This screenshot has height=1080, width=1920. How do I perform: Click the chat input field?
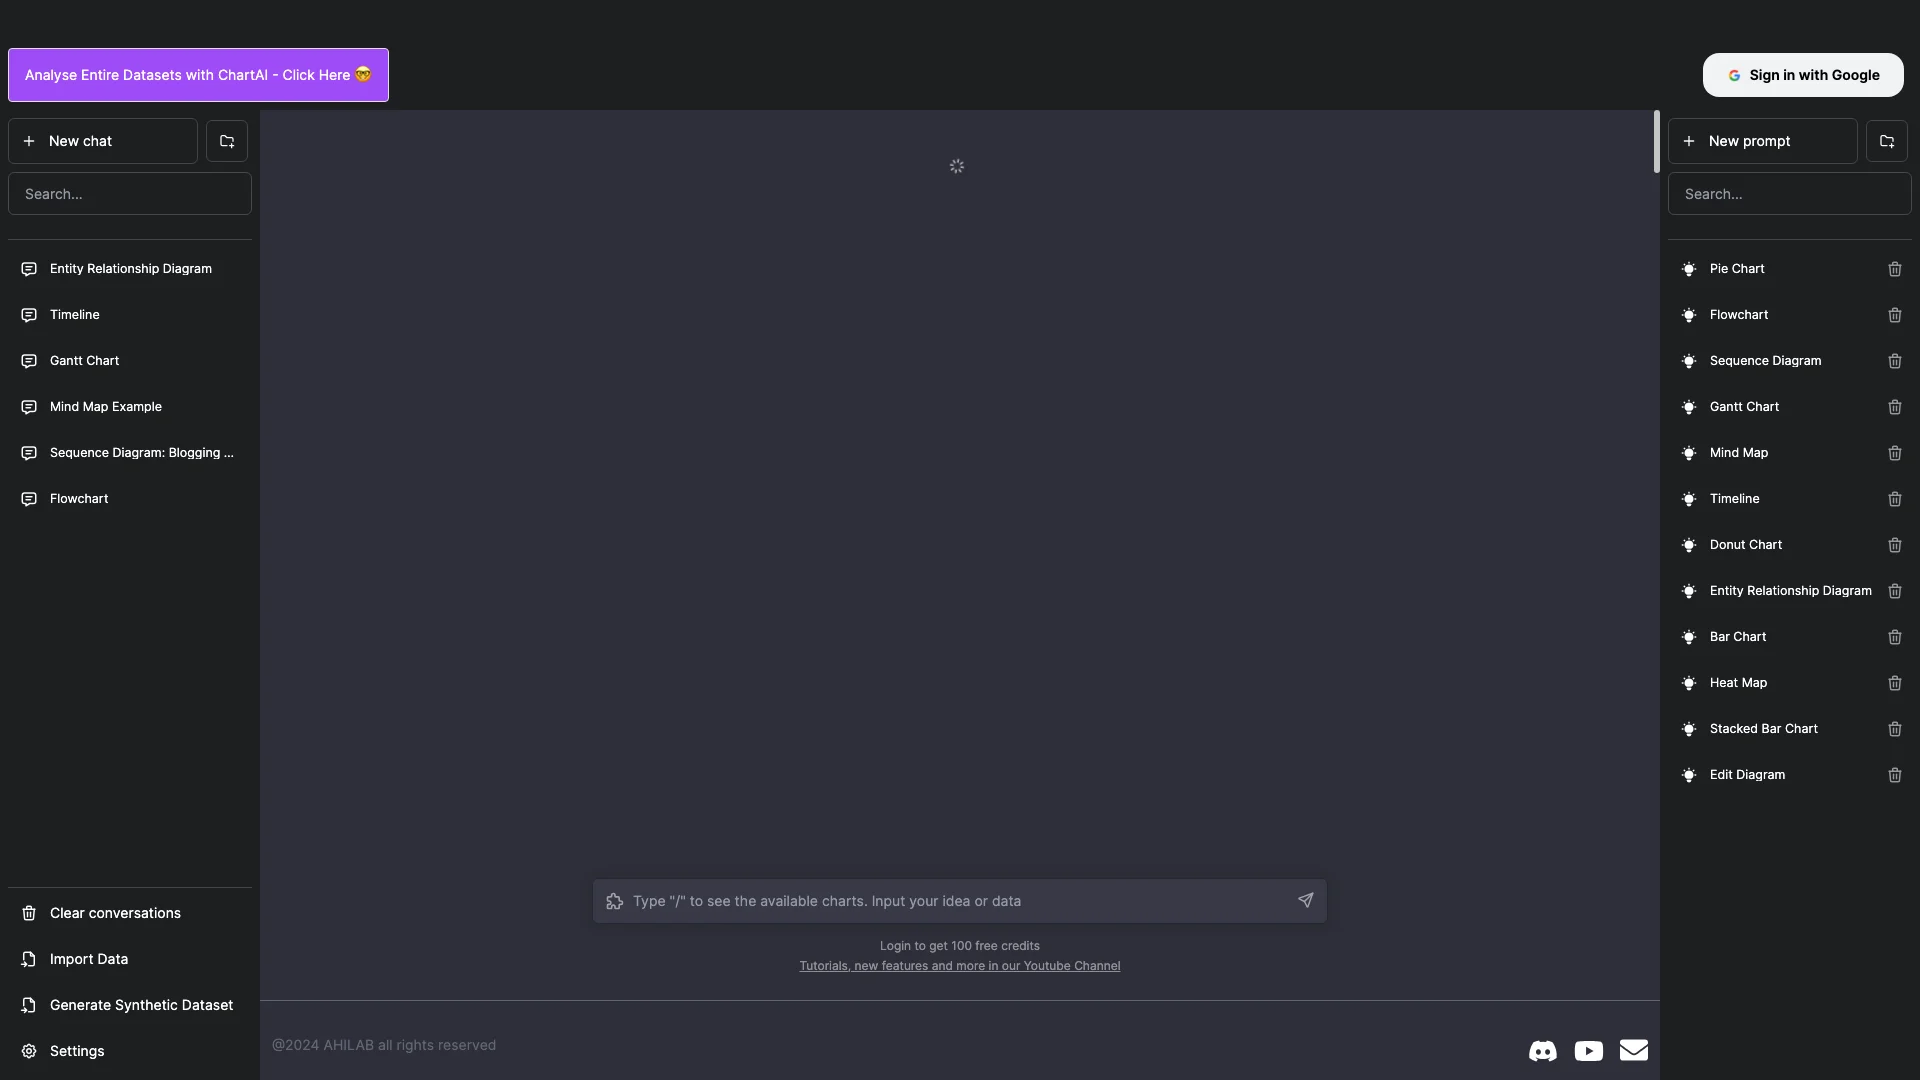click(960, 901)
